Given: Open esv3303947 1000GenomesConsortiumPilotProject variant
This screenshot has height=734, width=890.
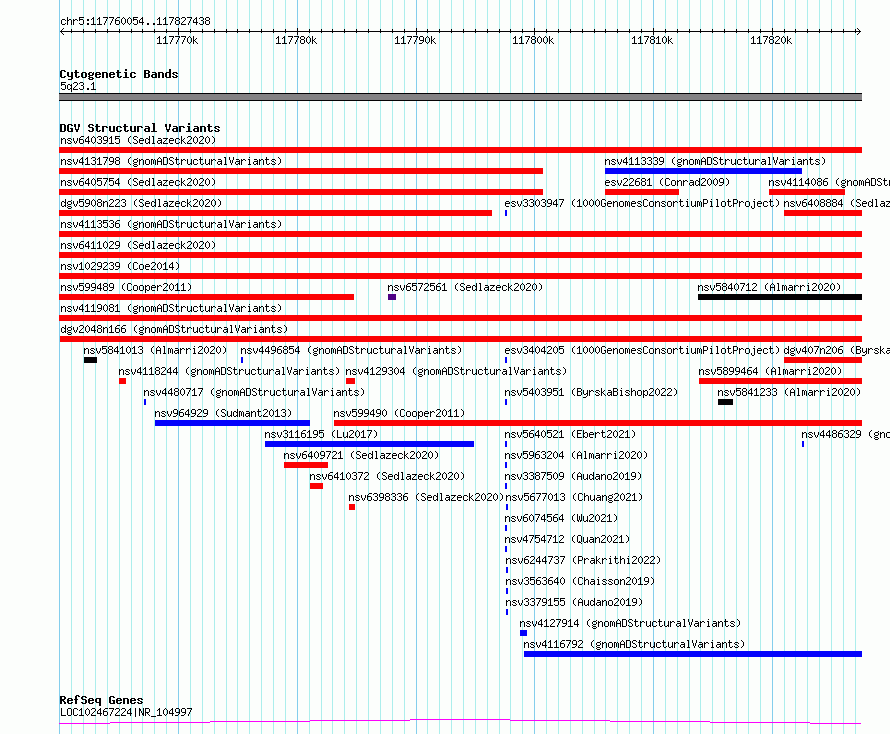Looking at the screenshot, I should [642, 203].
